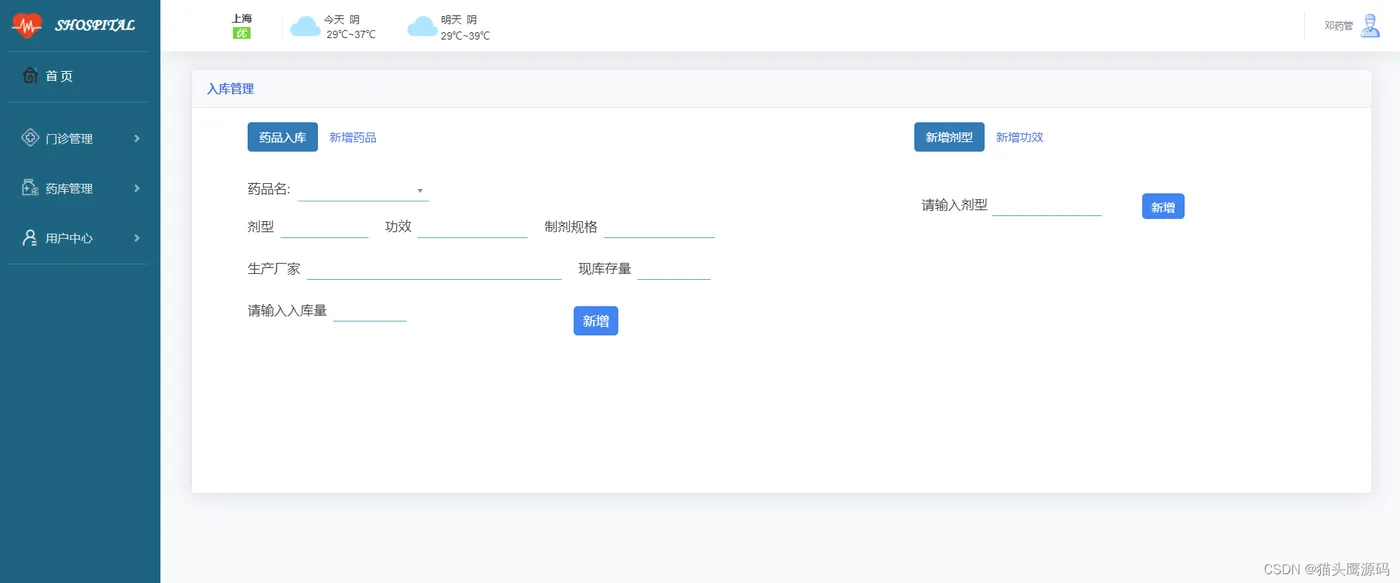Click 新增 button next to 请输入剂型

pos(1163,207)
